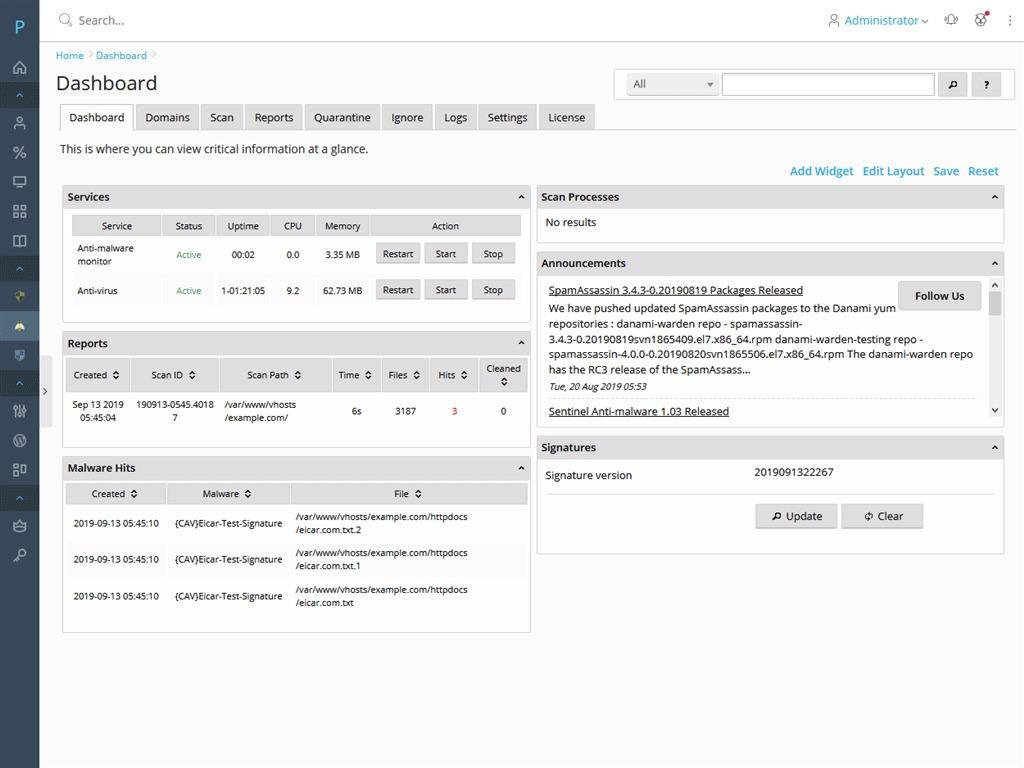Open the Administrator account dropdown
This screenshot has width=1024, height=768.
(x=879, y=20)
